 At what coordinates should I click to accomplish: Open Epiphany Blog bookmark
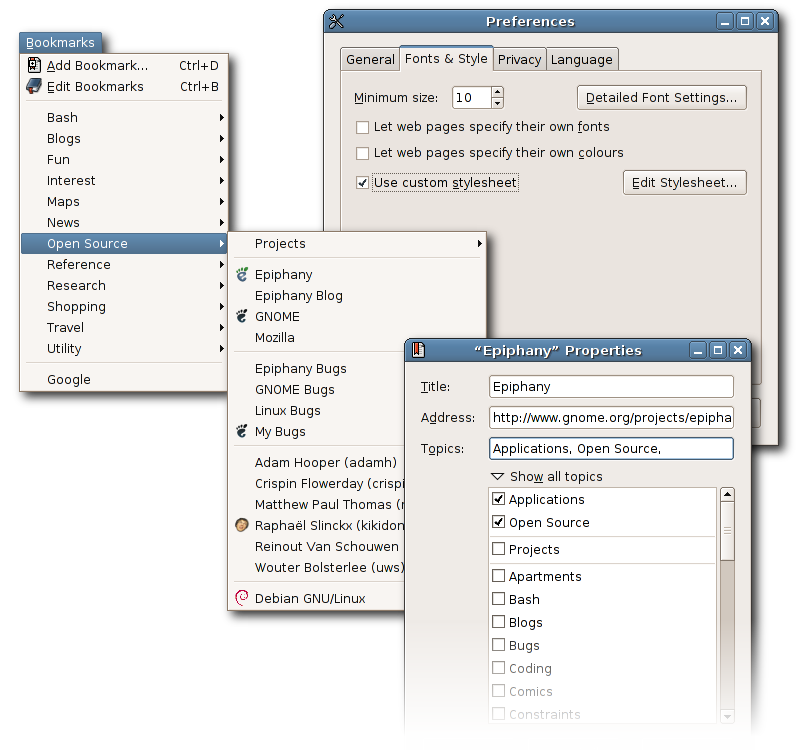(x=298, y=295)
